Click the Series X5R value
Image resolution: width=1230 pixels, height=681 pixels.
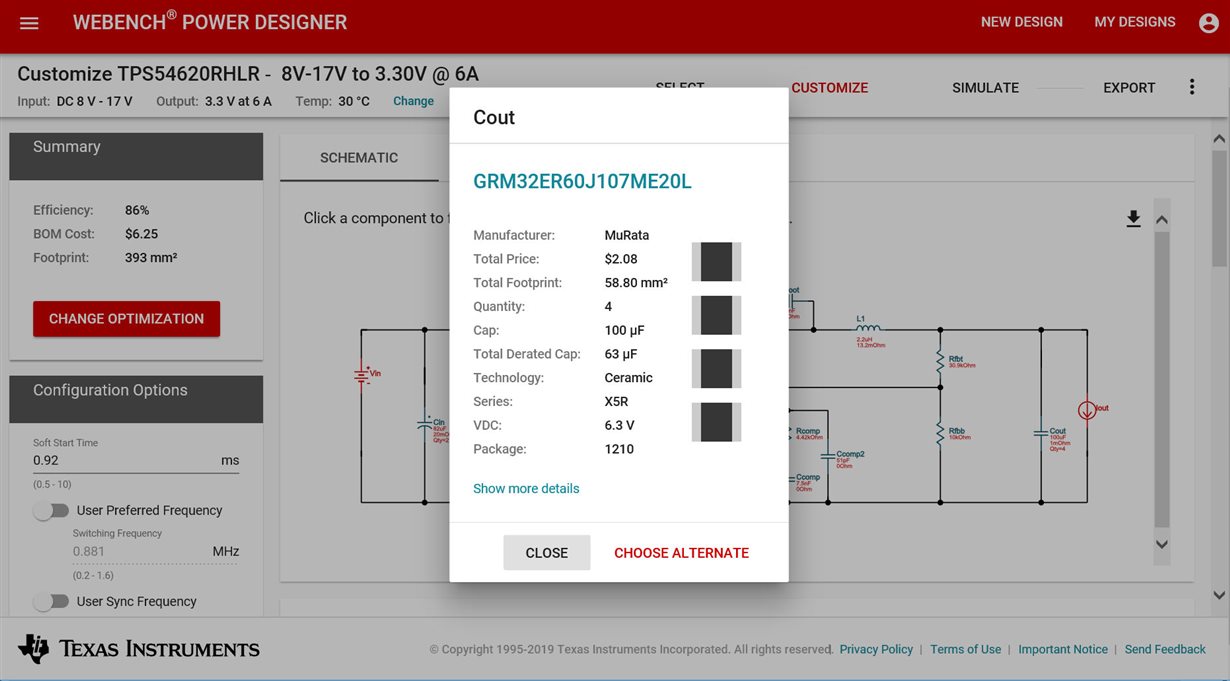[x=618, y=402]
